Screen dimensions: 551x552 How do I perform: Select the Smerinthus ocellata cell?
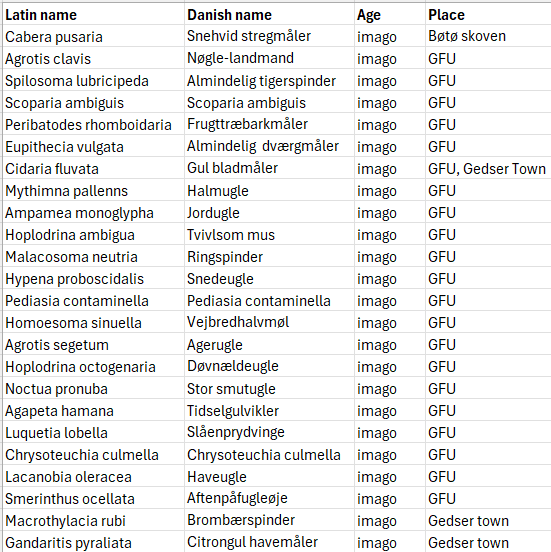coord(93,498)
